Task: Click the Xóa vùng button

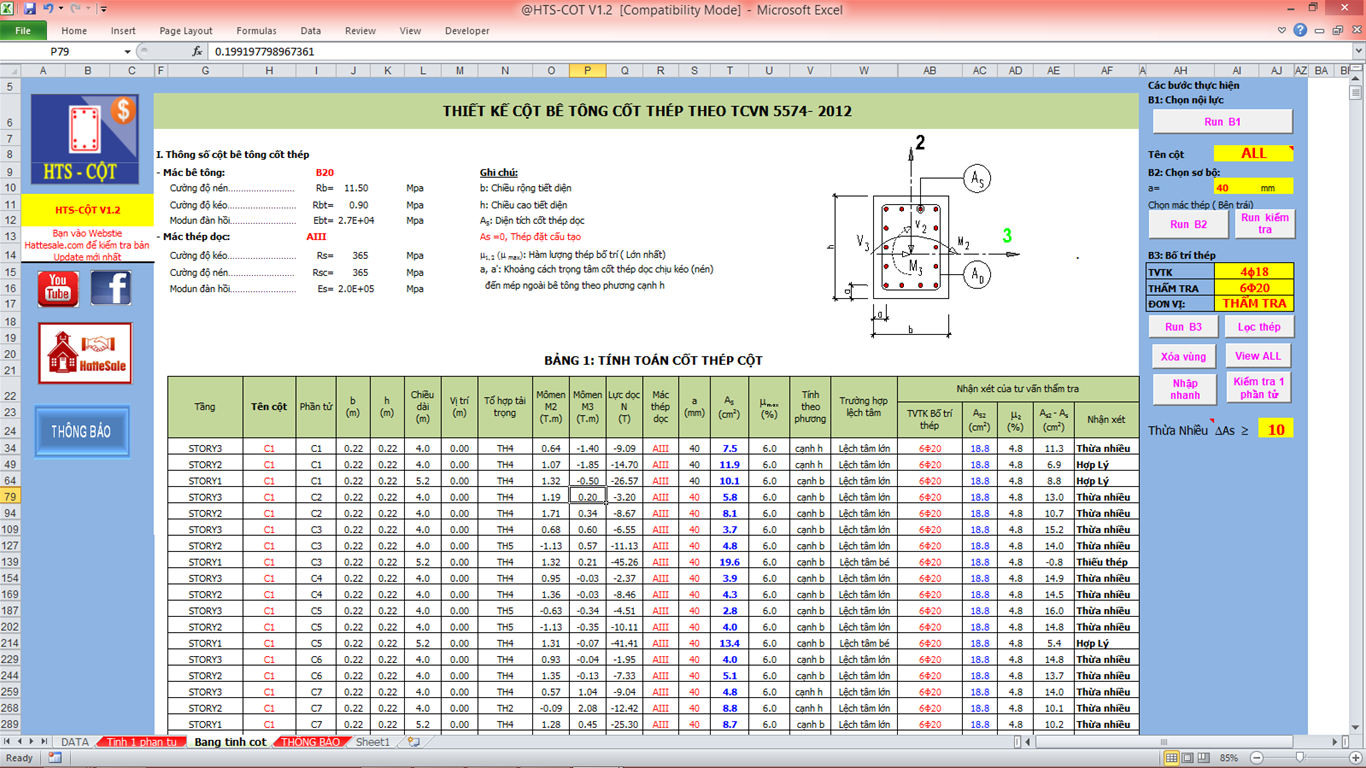Action: [1183, 356]
